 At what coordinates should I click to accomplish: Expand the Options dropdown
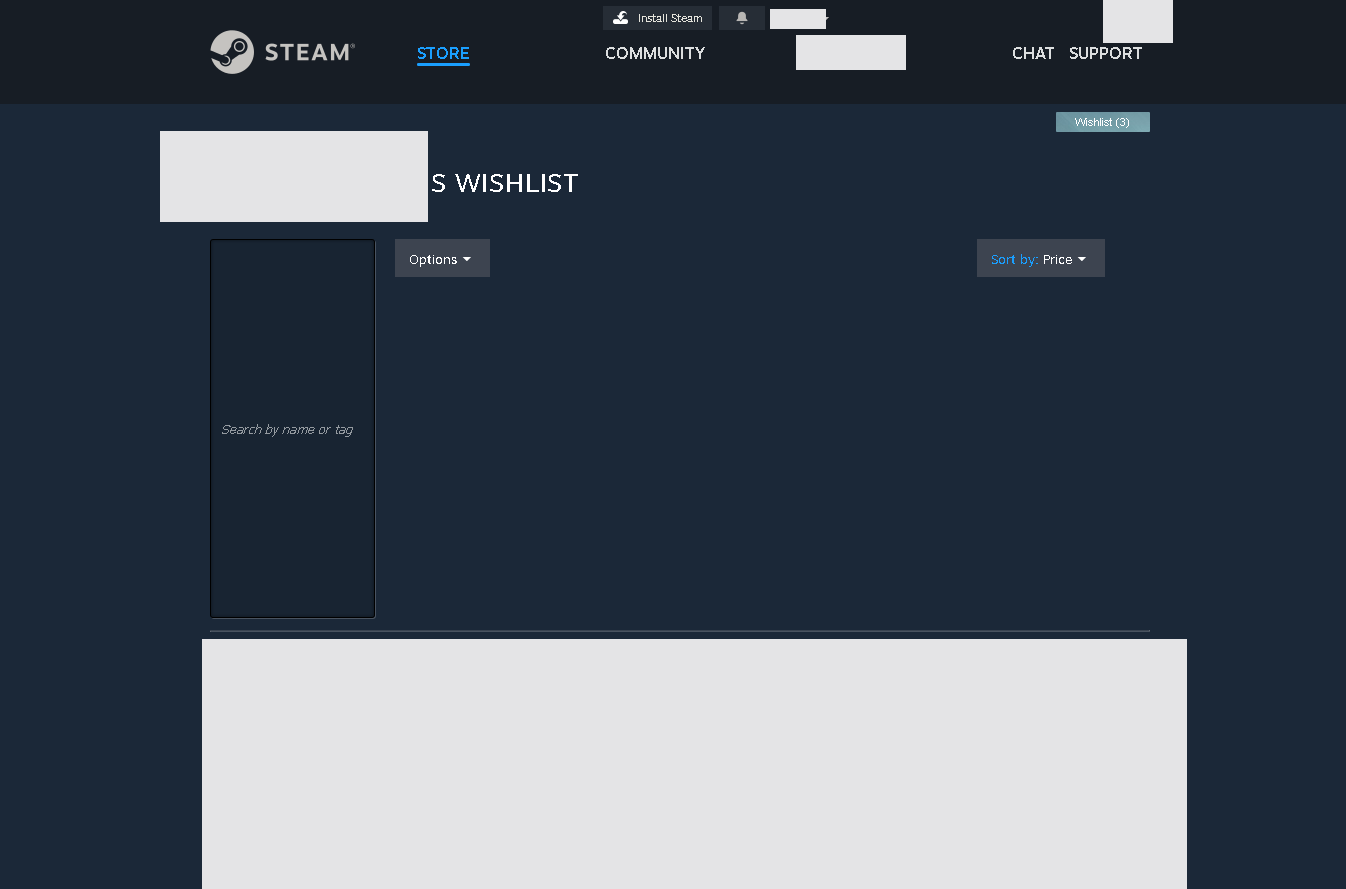tap(442, 258)
